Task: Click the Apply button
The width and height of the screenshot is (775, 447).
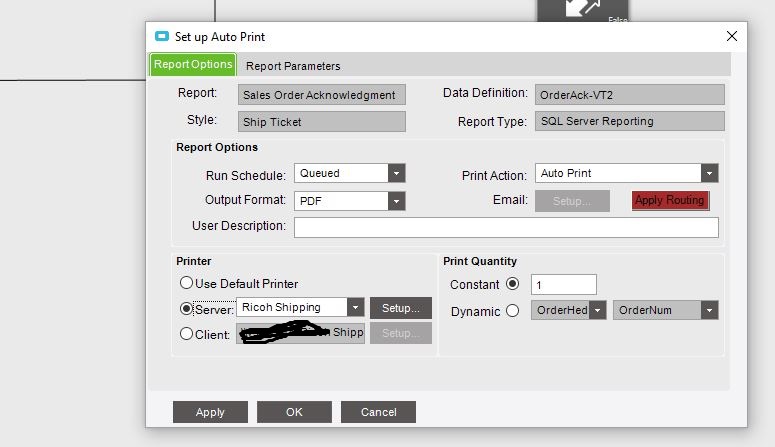Action: point(210,412)
